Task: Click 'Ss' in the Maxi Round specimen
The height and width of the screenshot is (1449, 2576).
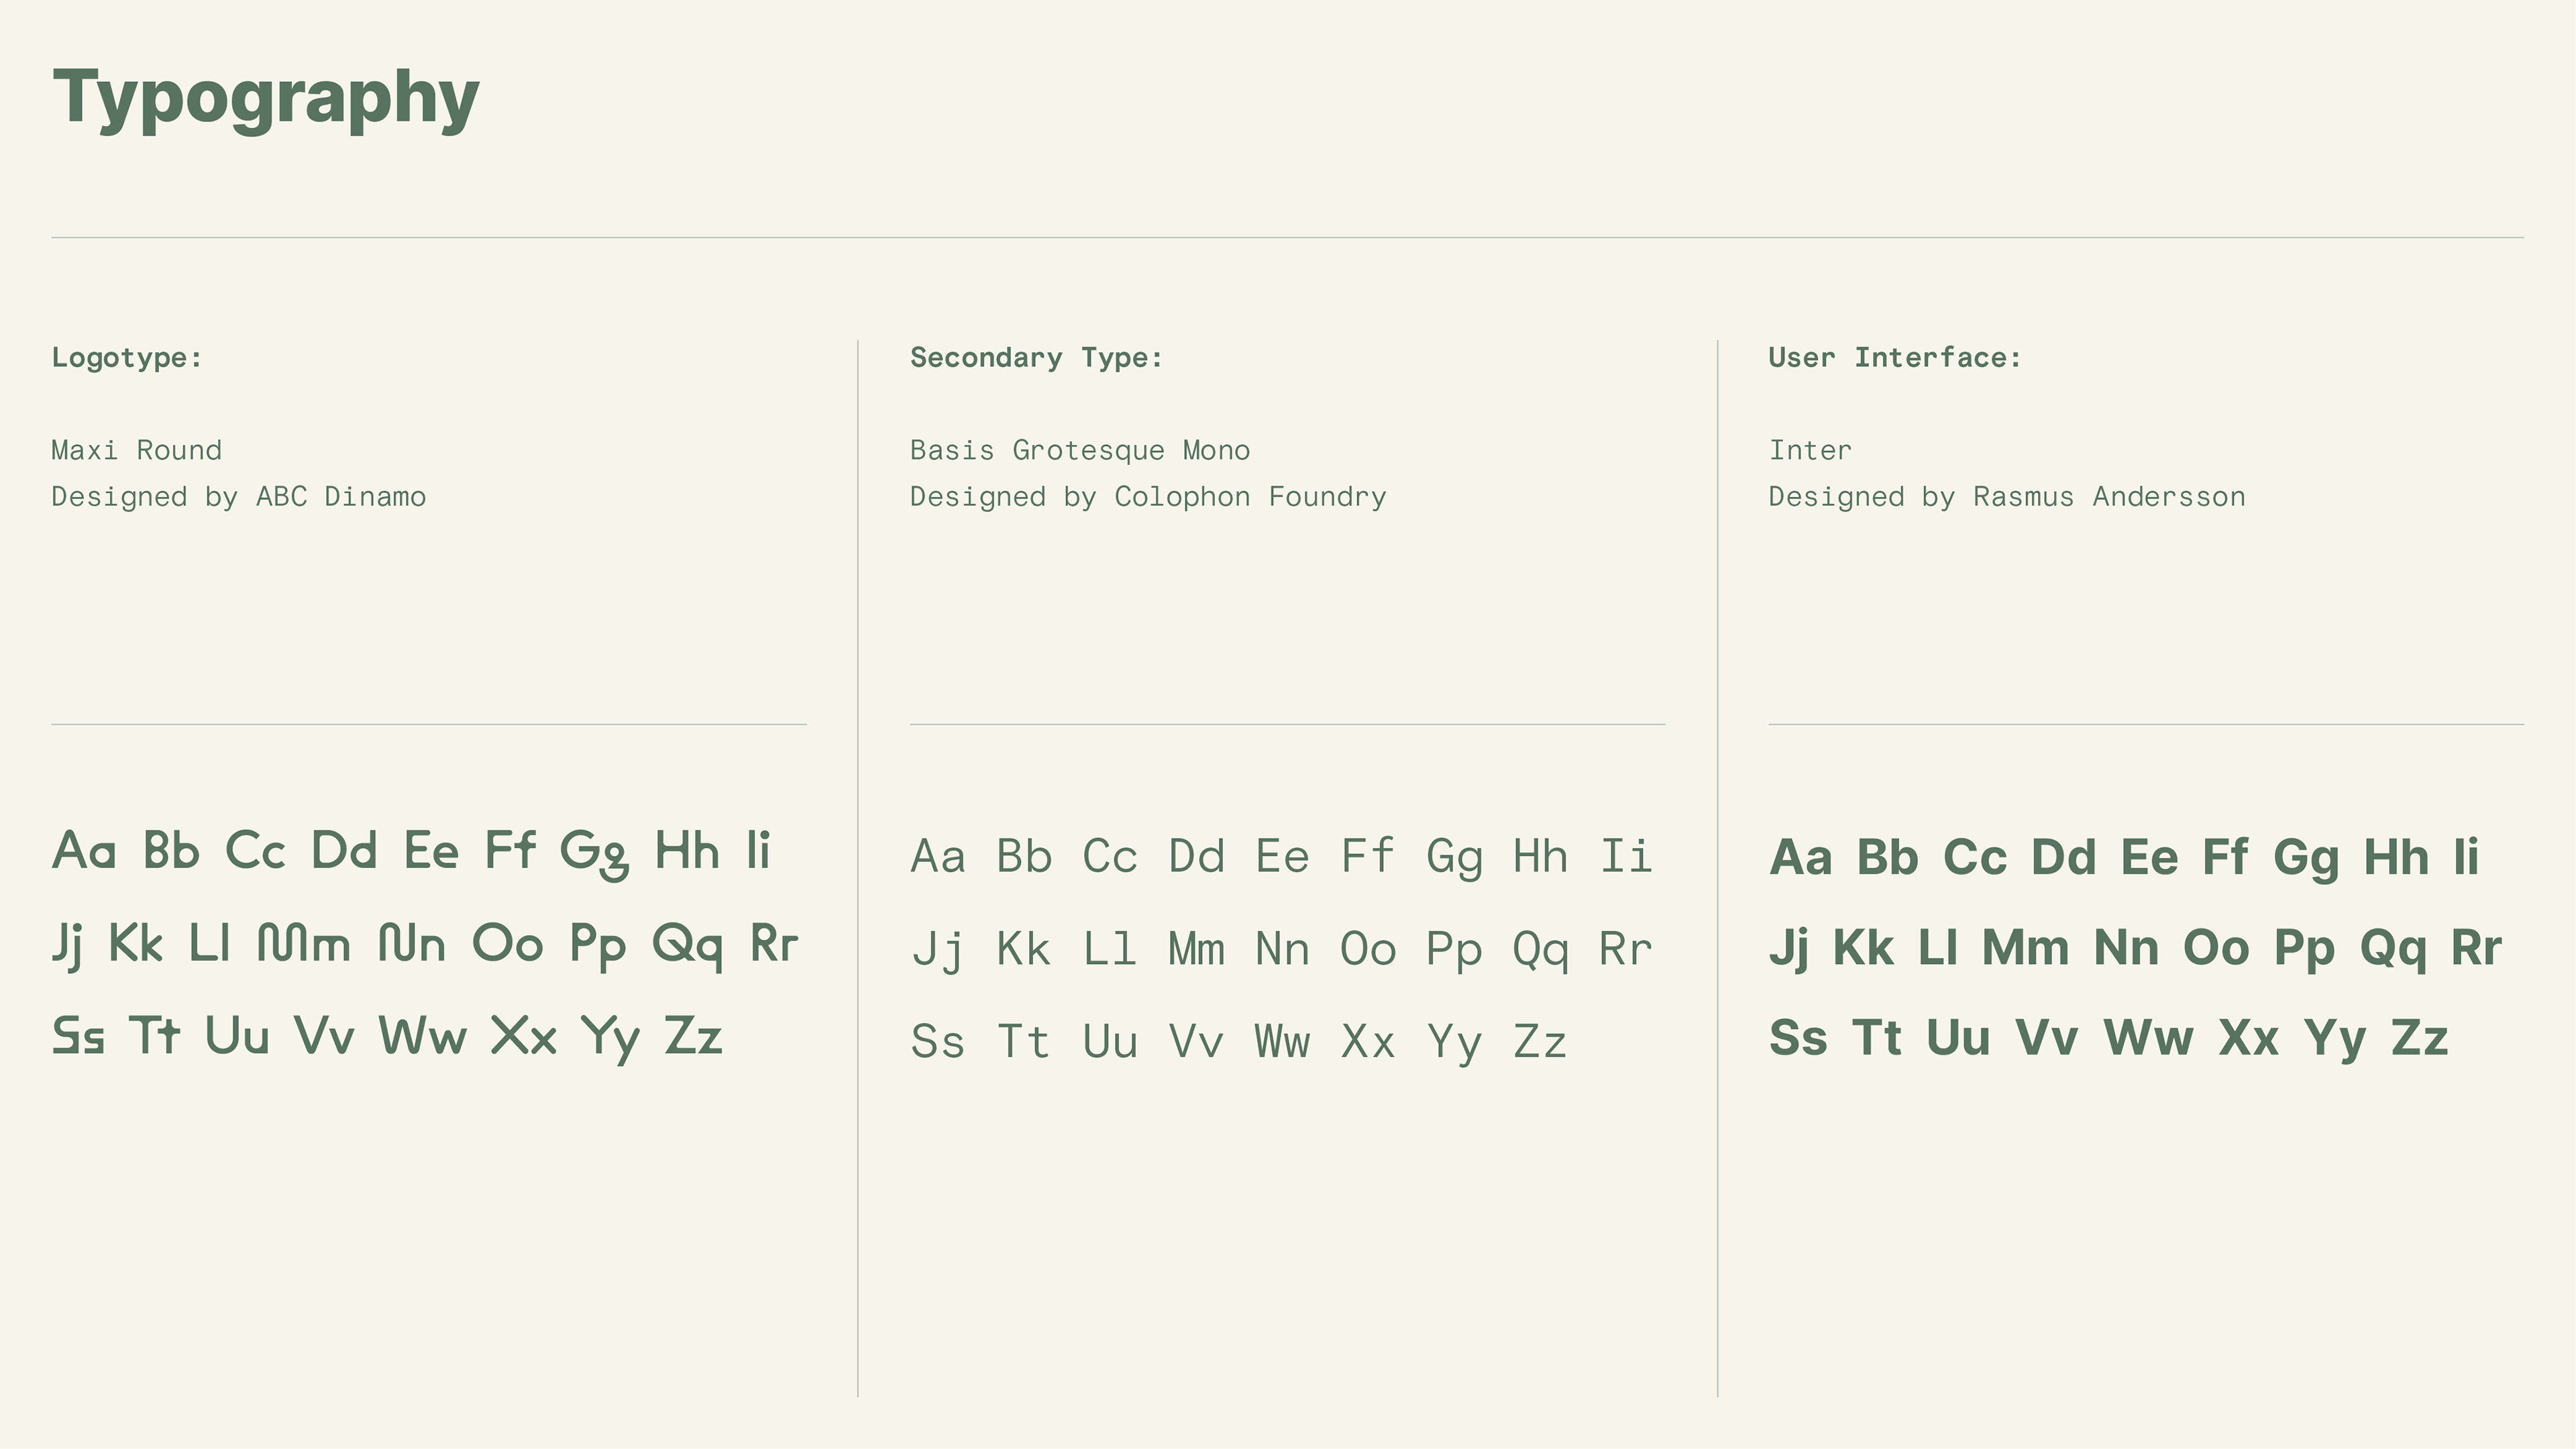Action: (x=78, y=1036)
